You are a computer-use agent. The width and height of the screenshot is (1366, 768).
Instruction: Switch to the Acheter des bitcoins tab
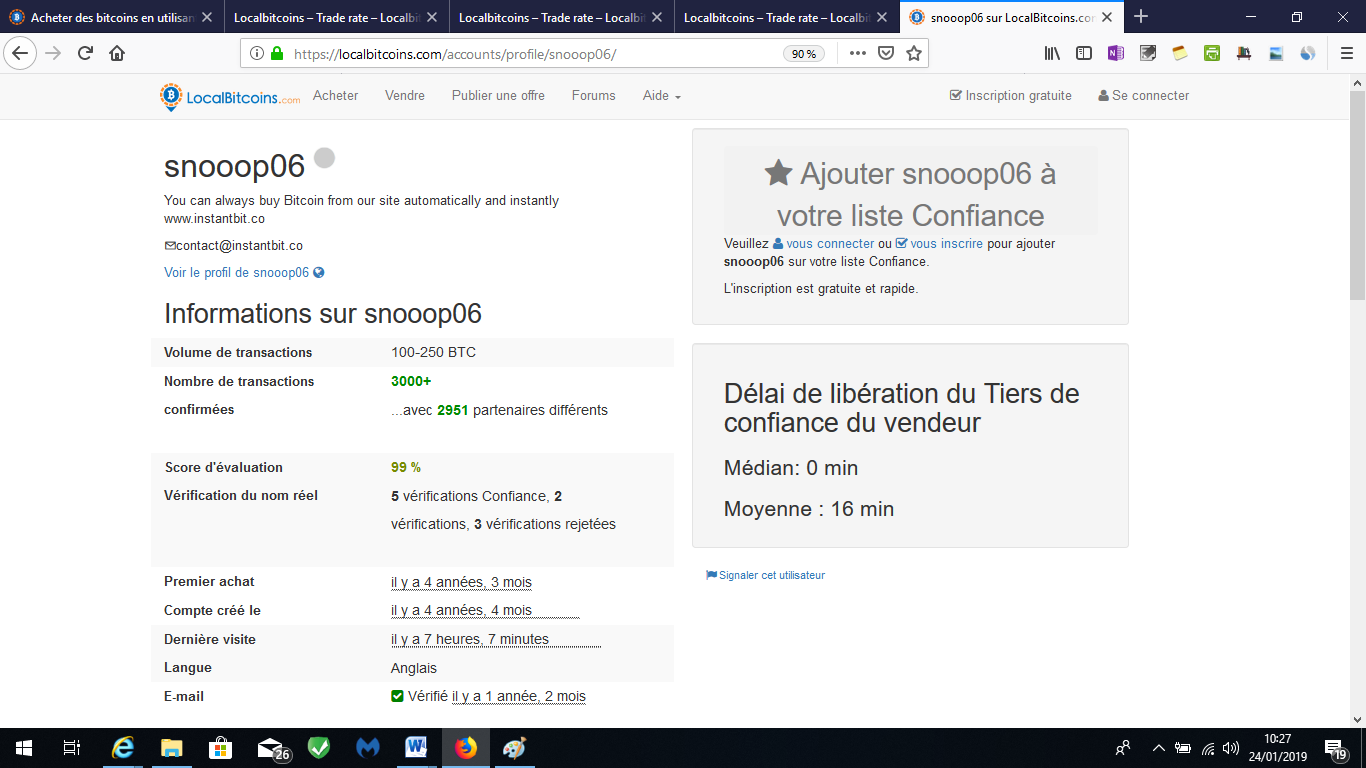[105, 16]
